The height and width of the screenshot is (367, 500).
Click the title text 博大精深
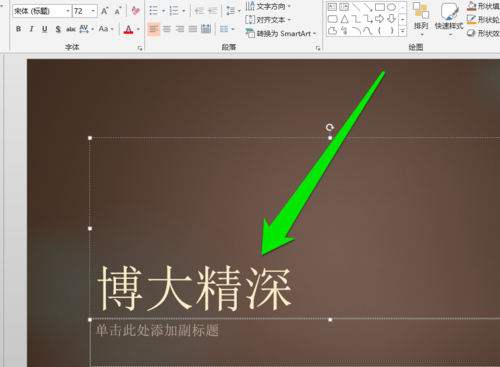coord(194,288)
